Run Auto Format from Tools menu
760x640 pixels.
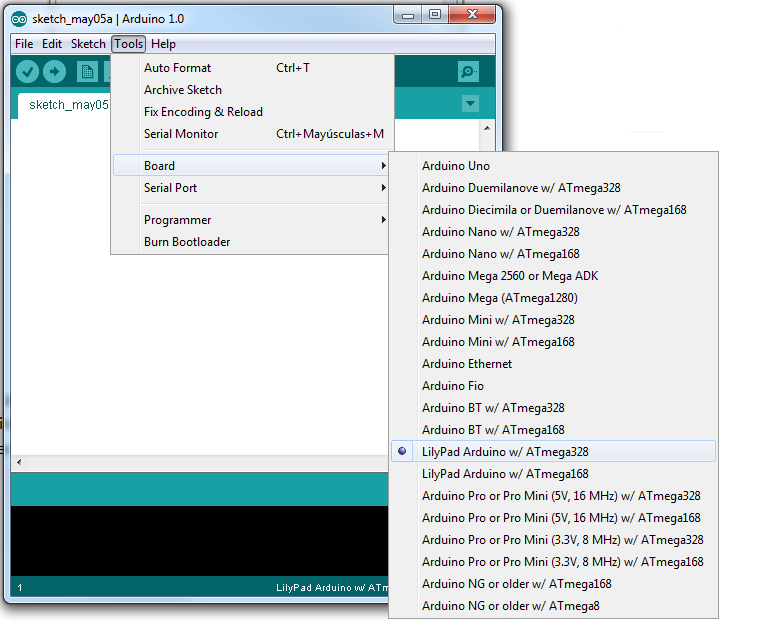[177, 68]
